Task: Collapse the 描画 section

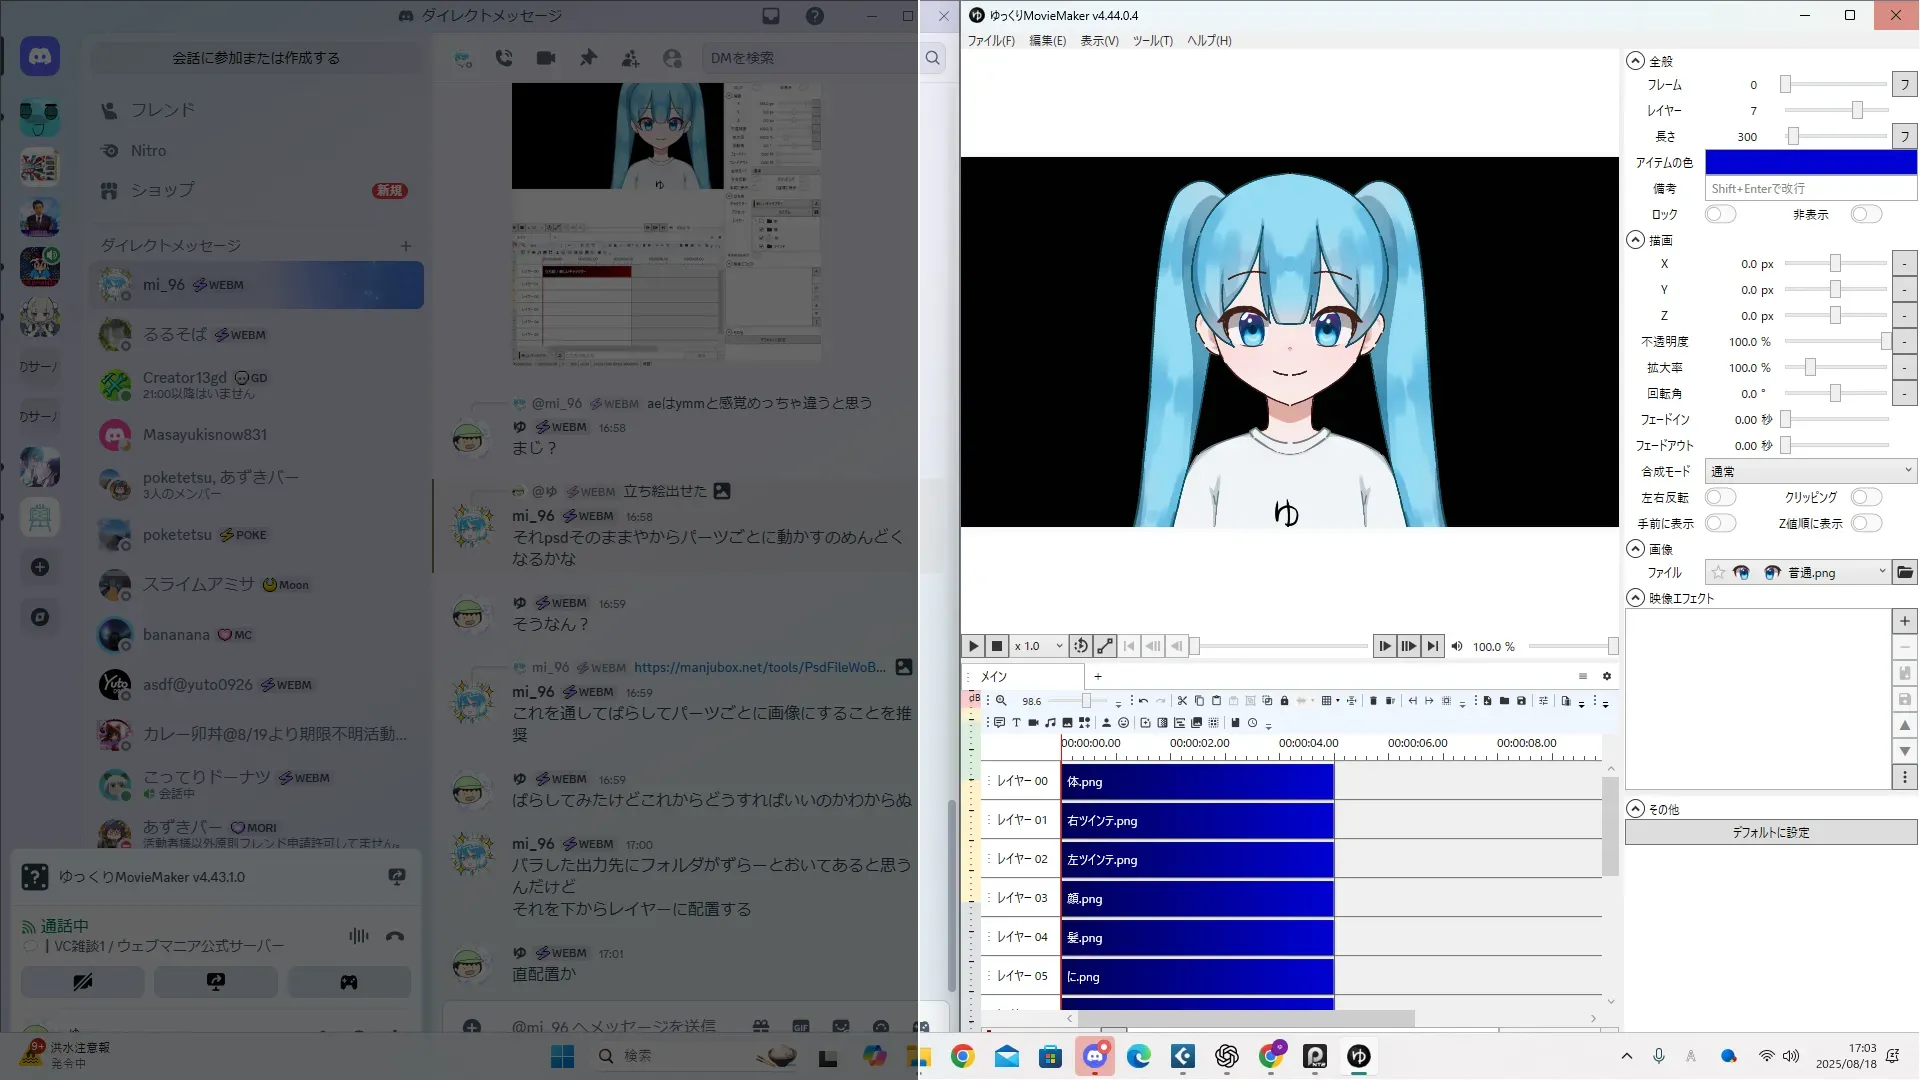Action: coord(1636,240)
